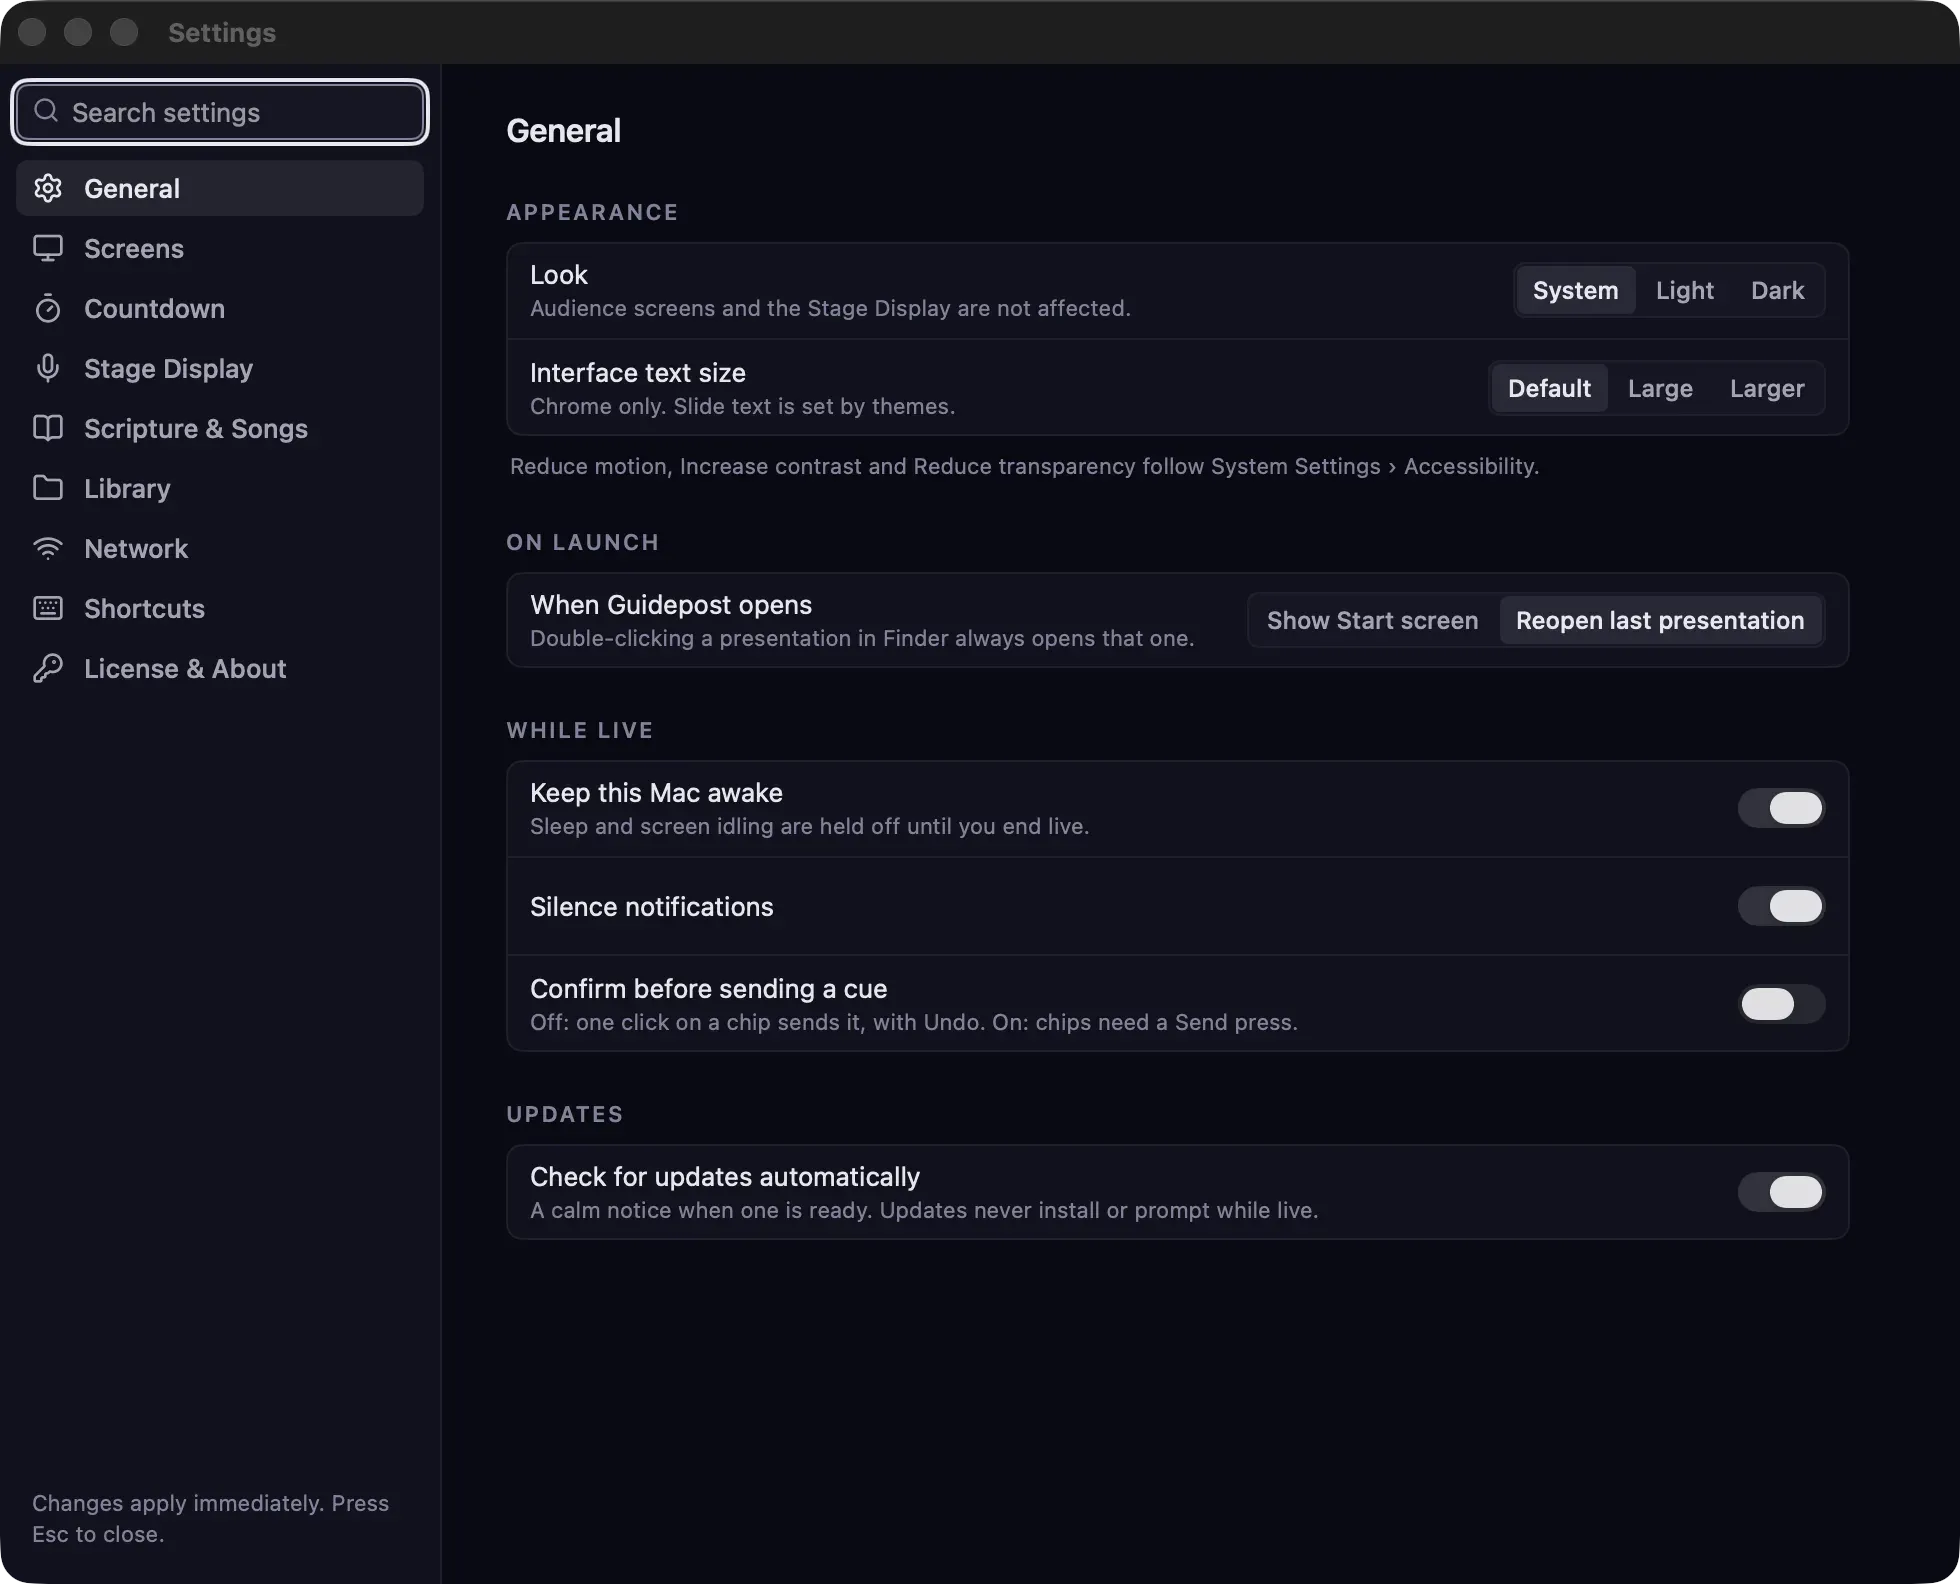The image size is (1960, 1584).
Task: Set interface text size to Default
Action: tap(1549, 388)
